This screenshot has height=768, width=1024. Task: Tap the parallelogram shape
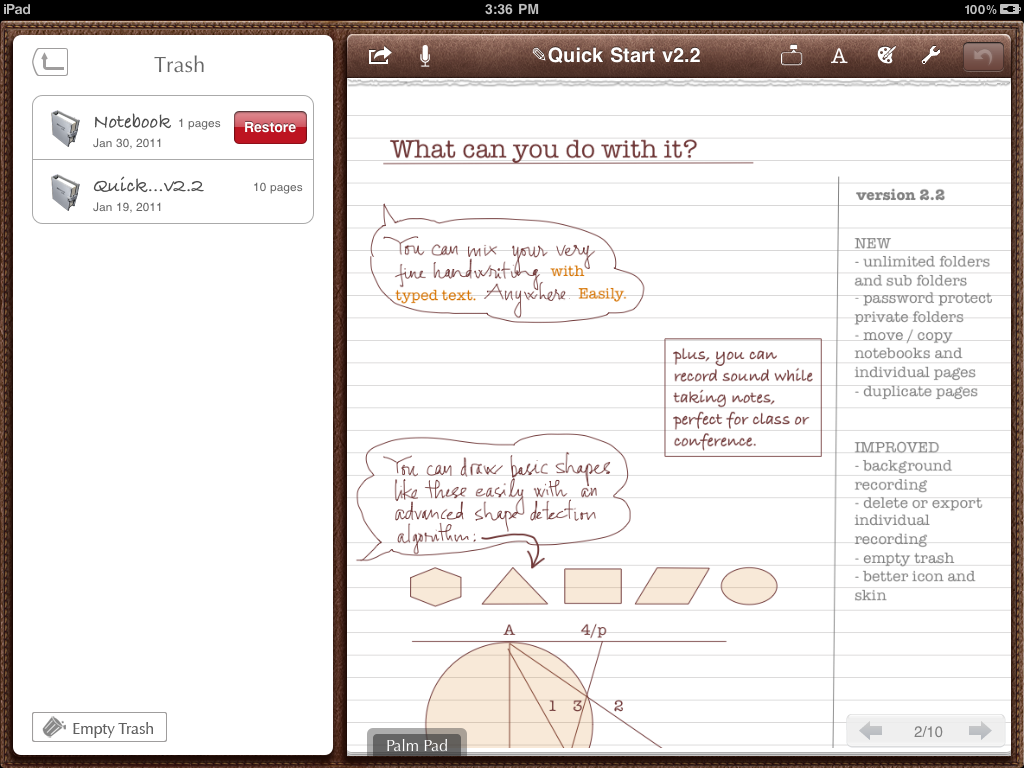tap(672, 586)
